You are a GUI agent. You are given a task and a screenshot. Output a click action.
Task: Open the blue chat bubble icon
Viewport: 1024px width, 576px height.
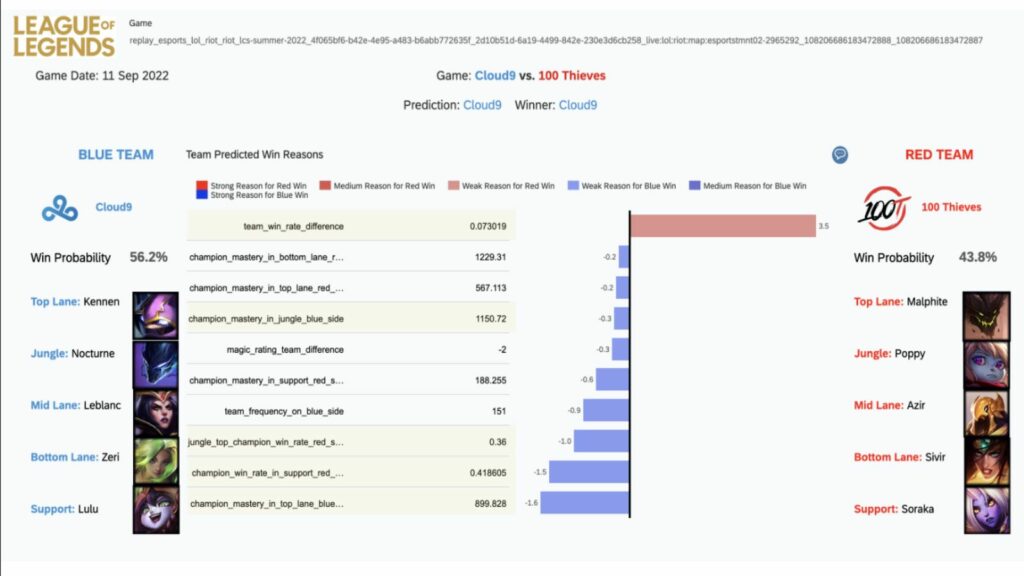(840, 155)
